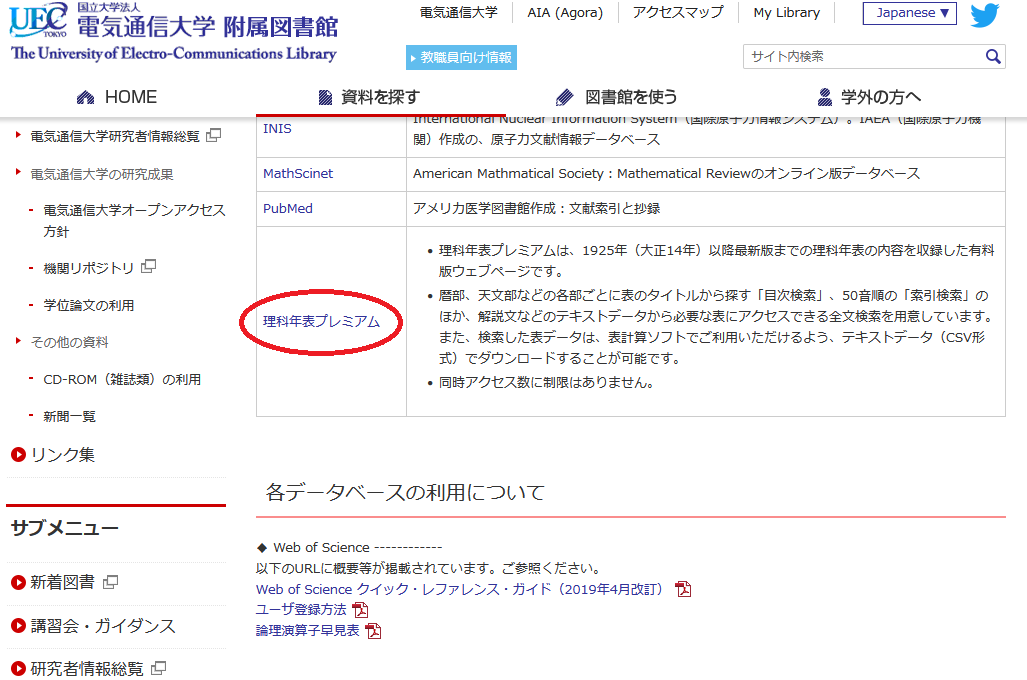Click external-link icon beside 電気通信大学研究者情報総覧
This screenshot has height=680, width=1027.
[x=214, y=136]
